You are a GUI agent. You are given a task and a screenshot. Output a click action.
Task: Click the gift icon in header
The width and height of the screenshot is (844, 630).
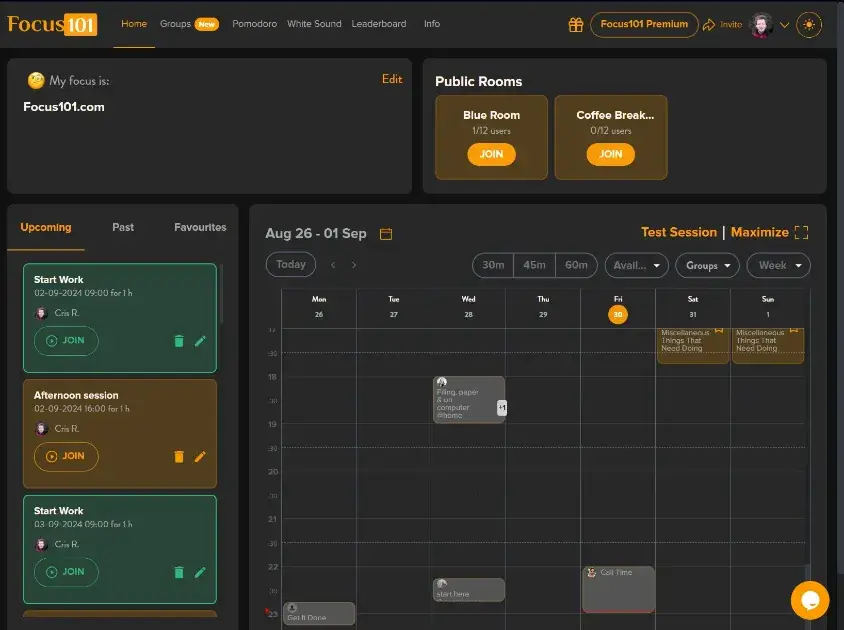[x=575, y=25]
